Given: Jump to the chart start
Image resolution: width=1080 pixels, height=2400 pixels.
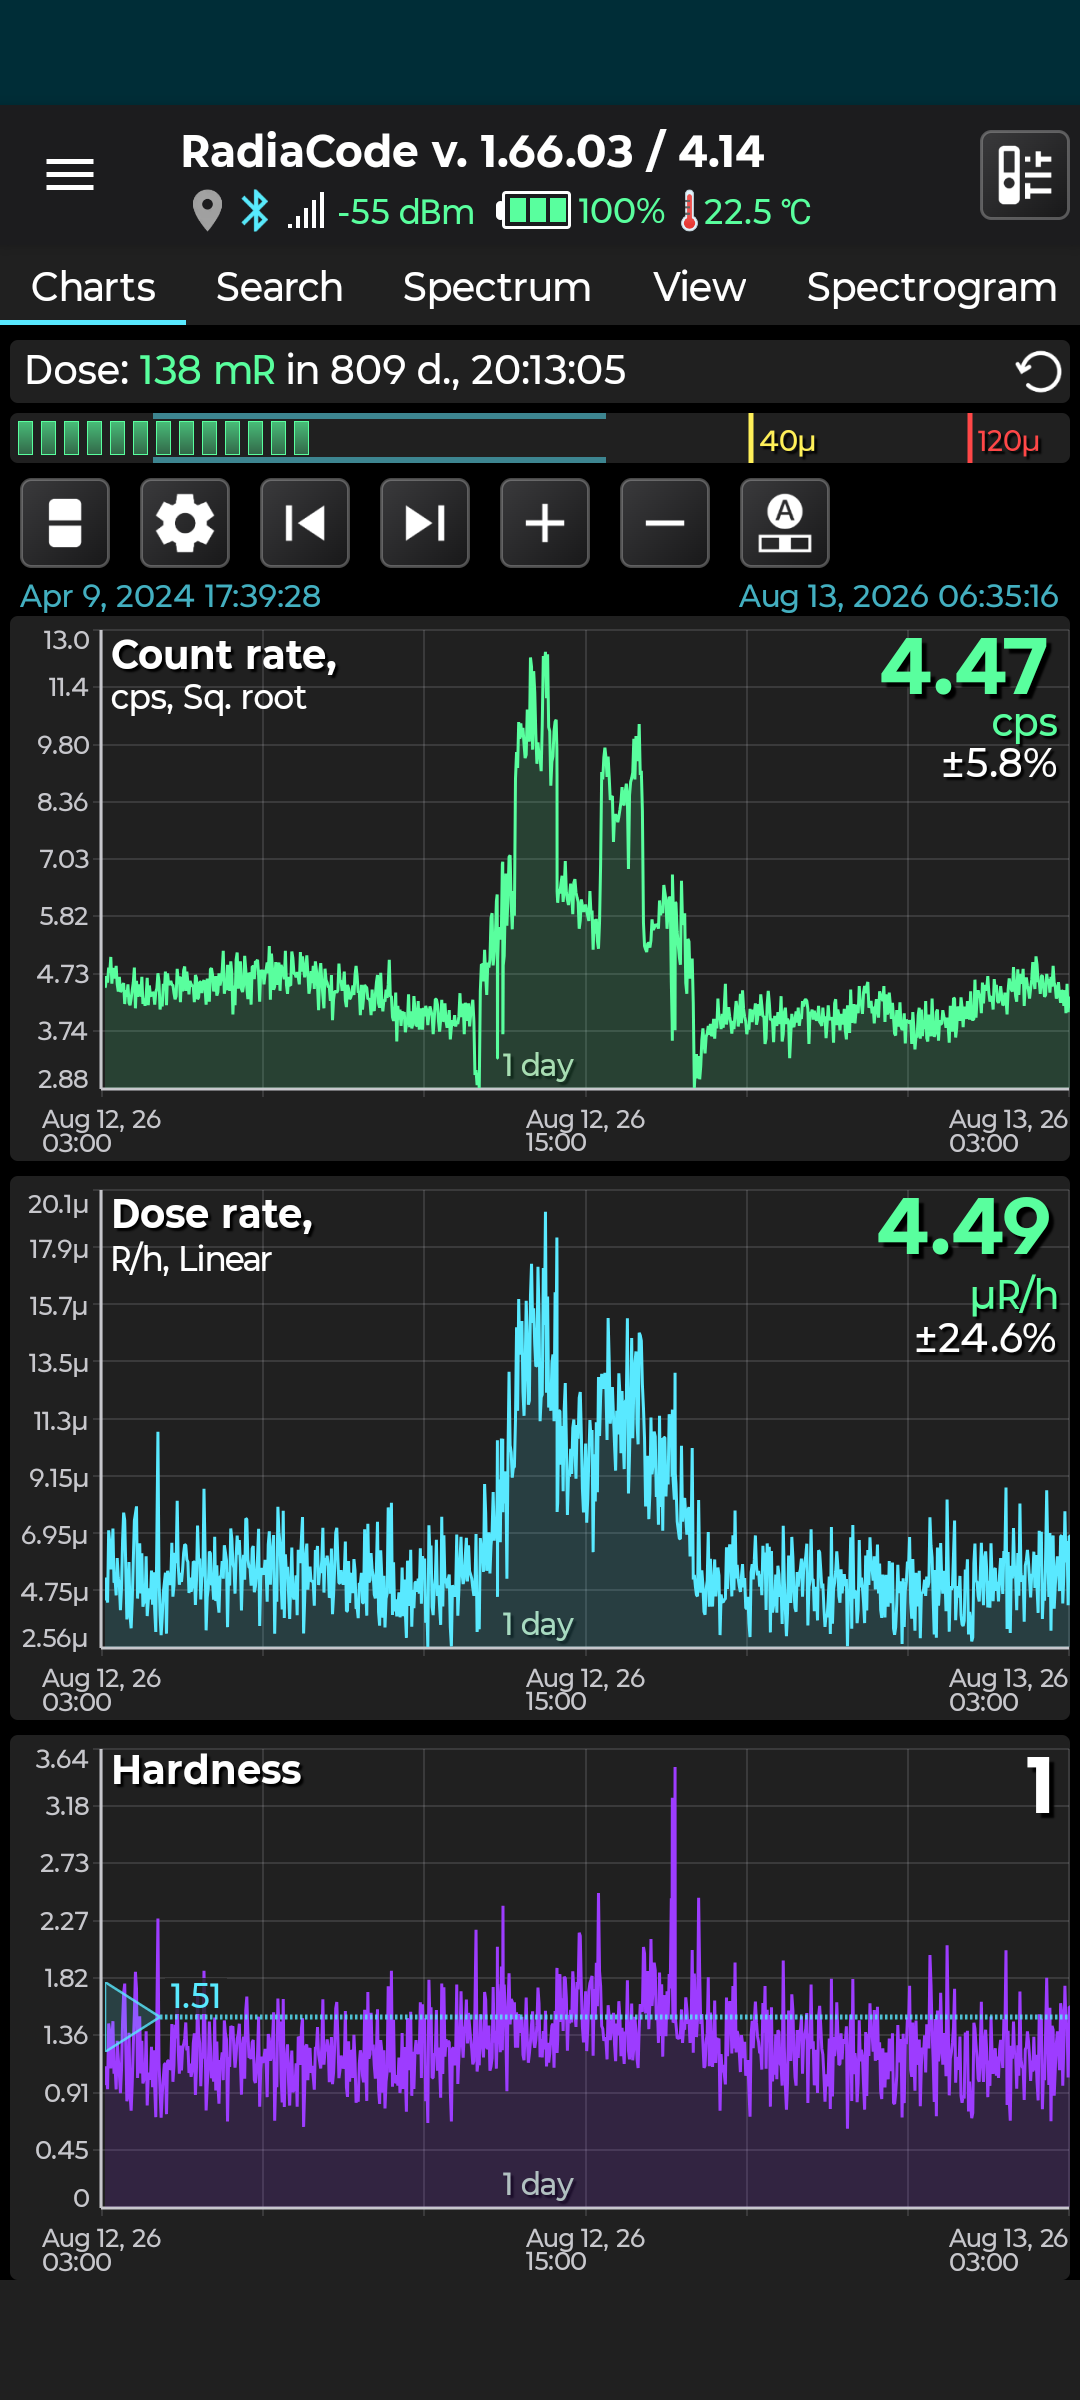Looking at the screenshot, I should (305, 523).
